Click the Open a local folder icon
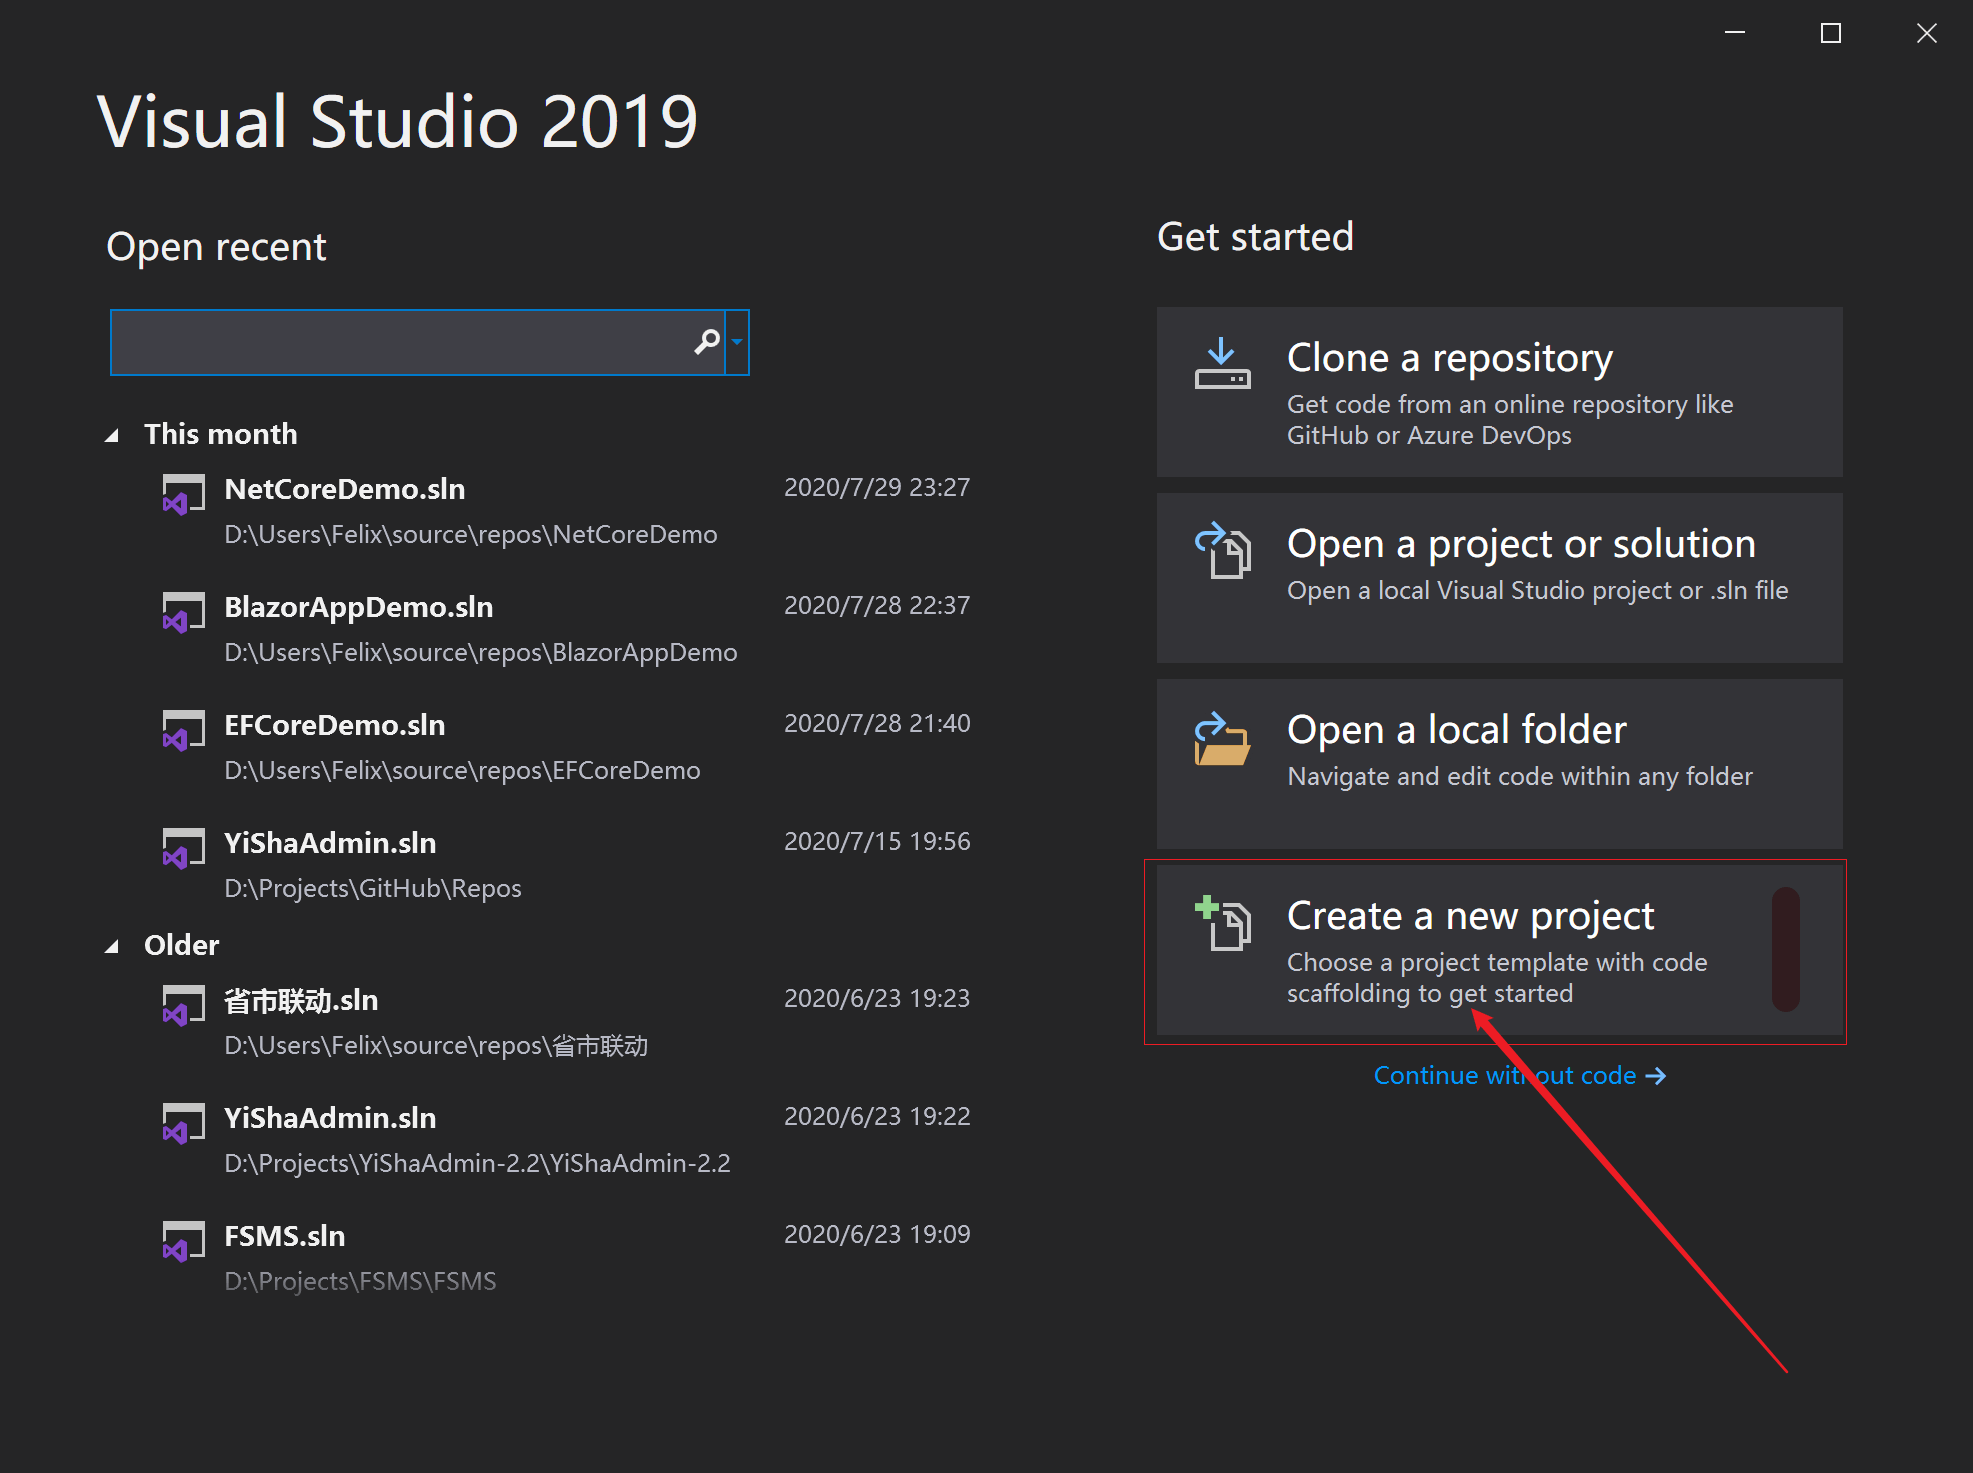1973x1473 pixels. [1222, 739]
